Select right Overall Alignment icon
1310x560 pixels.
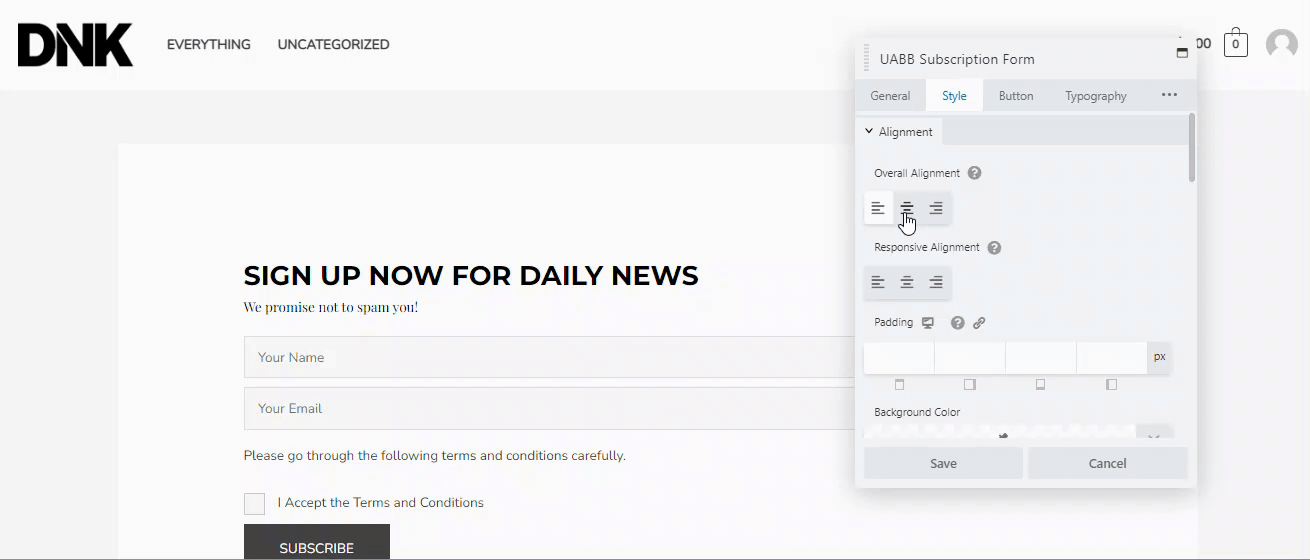[x=936, y=208]
